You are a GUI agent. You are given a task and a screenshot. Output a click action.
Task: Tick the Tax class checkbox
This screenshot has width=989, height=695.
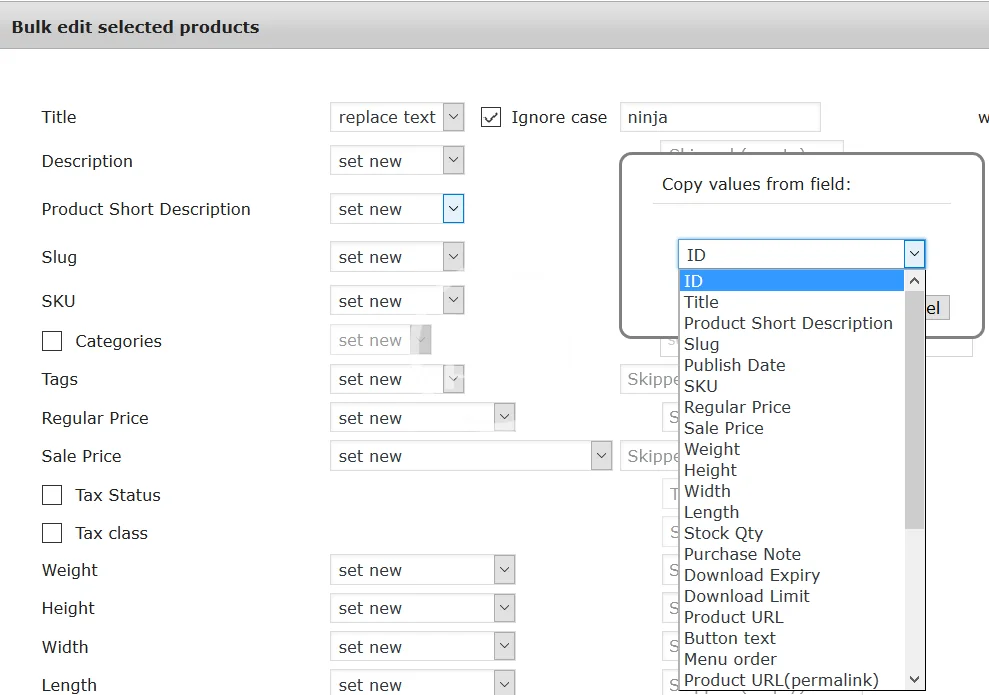pos(52,533)
